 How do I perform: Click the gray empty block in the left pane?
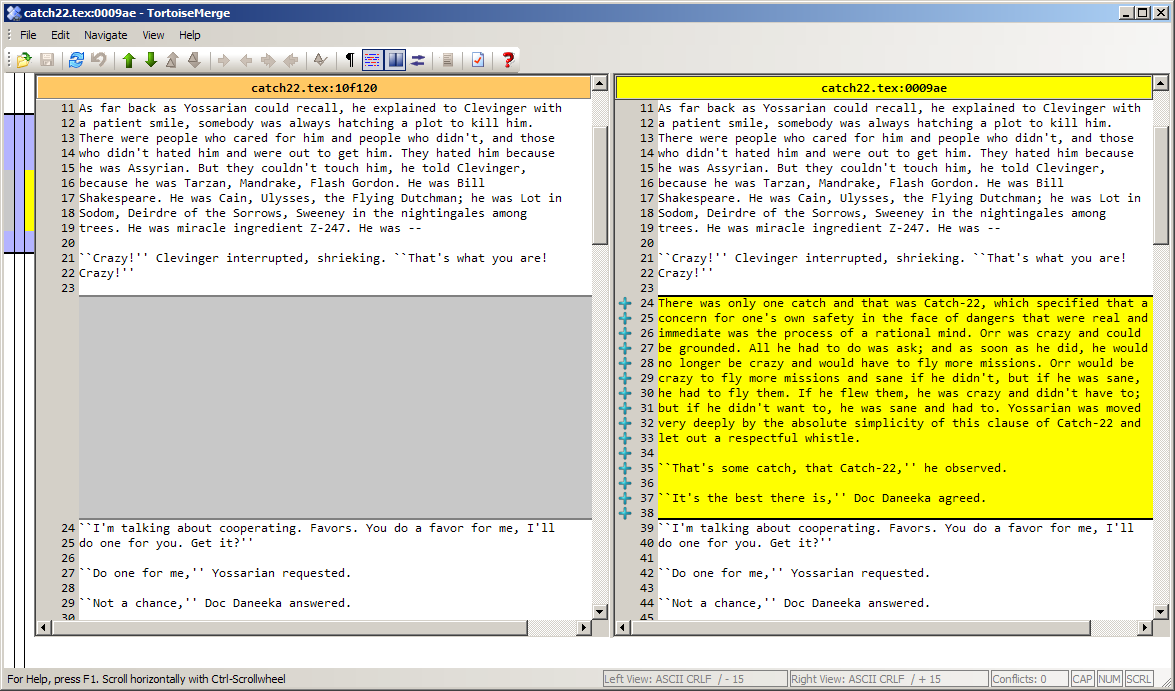[x=335, y=407]
